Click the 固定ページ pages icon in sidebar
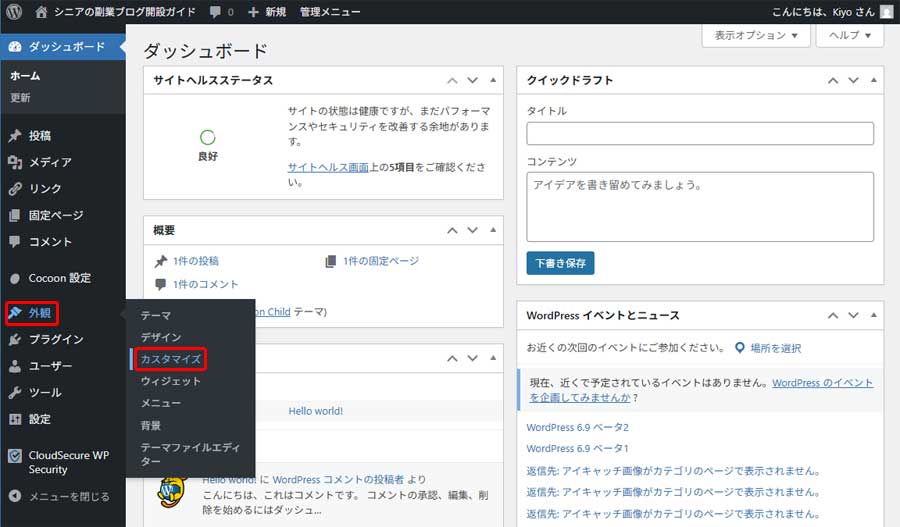This screenshot has height=527, width=900. [15, 216]
